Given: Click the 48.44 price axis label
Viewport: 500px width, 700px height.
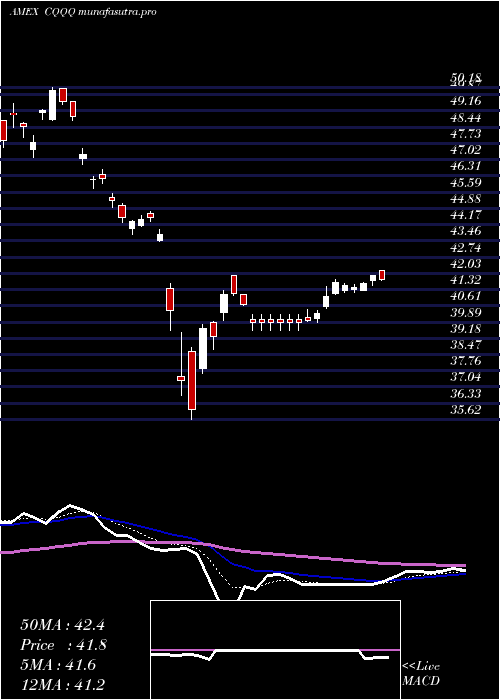Looking at the screenshot, I should 466,118.
